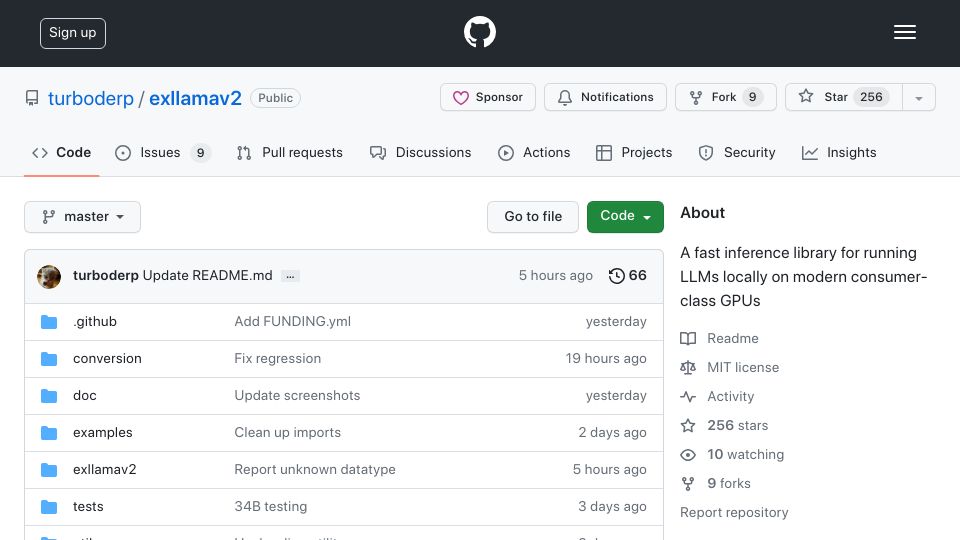Expand the green Code dropdown
The width and height of the screenshot is (960, 540).
click(x=625, y=217)
